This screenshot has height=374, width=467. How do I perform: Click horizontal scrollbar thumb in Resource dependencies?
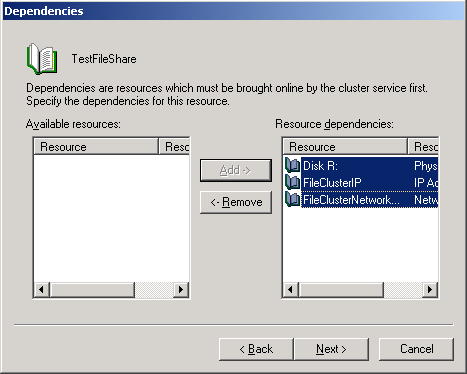(341, 289)
